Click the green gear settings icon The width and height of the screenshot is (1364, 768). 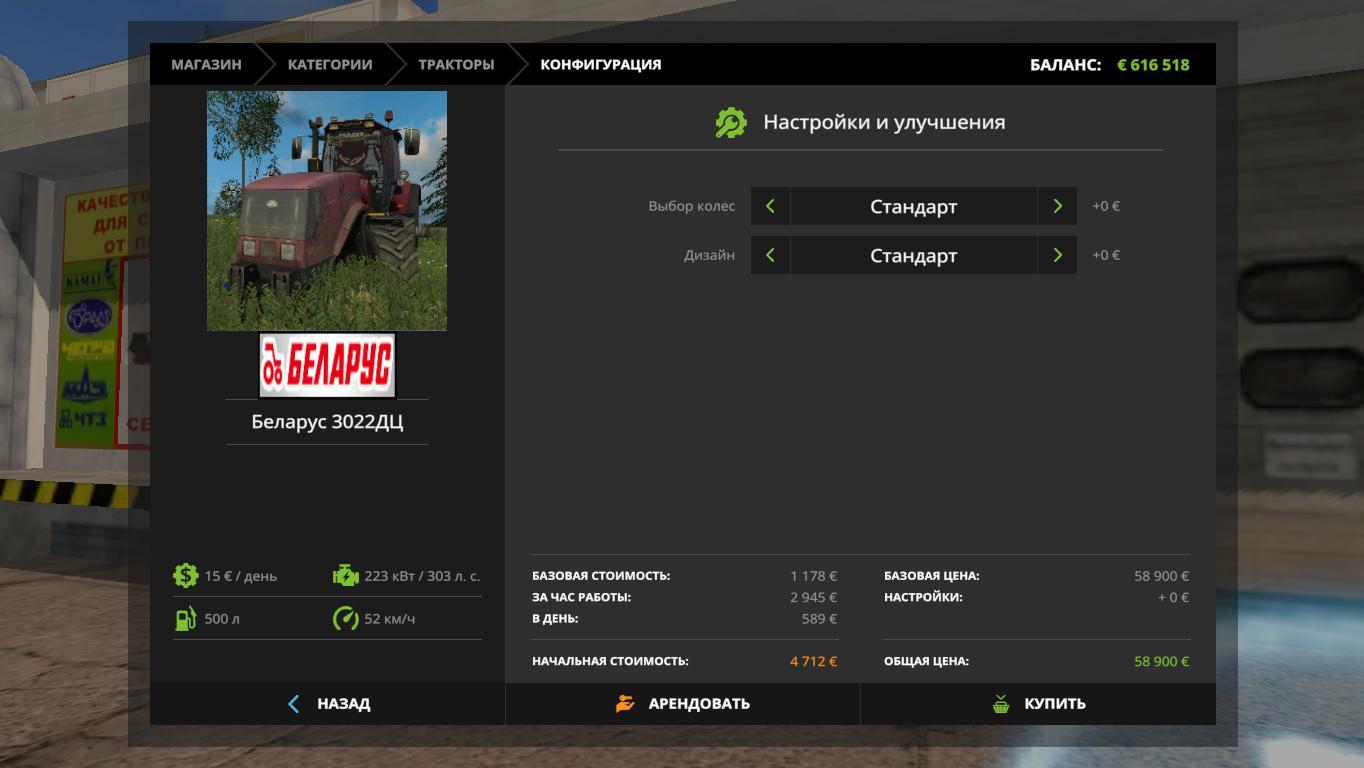pos(731,123)
